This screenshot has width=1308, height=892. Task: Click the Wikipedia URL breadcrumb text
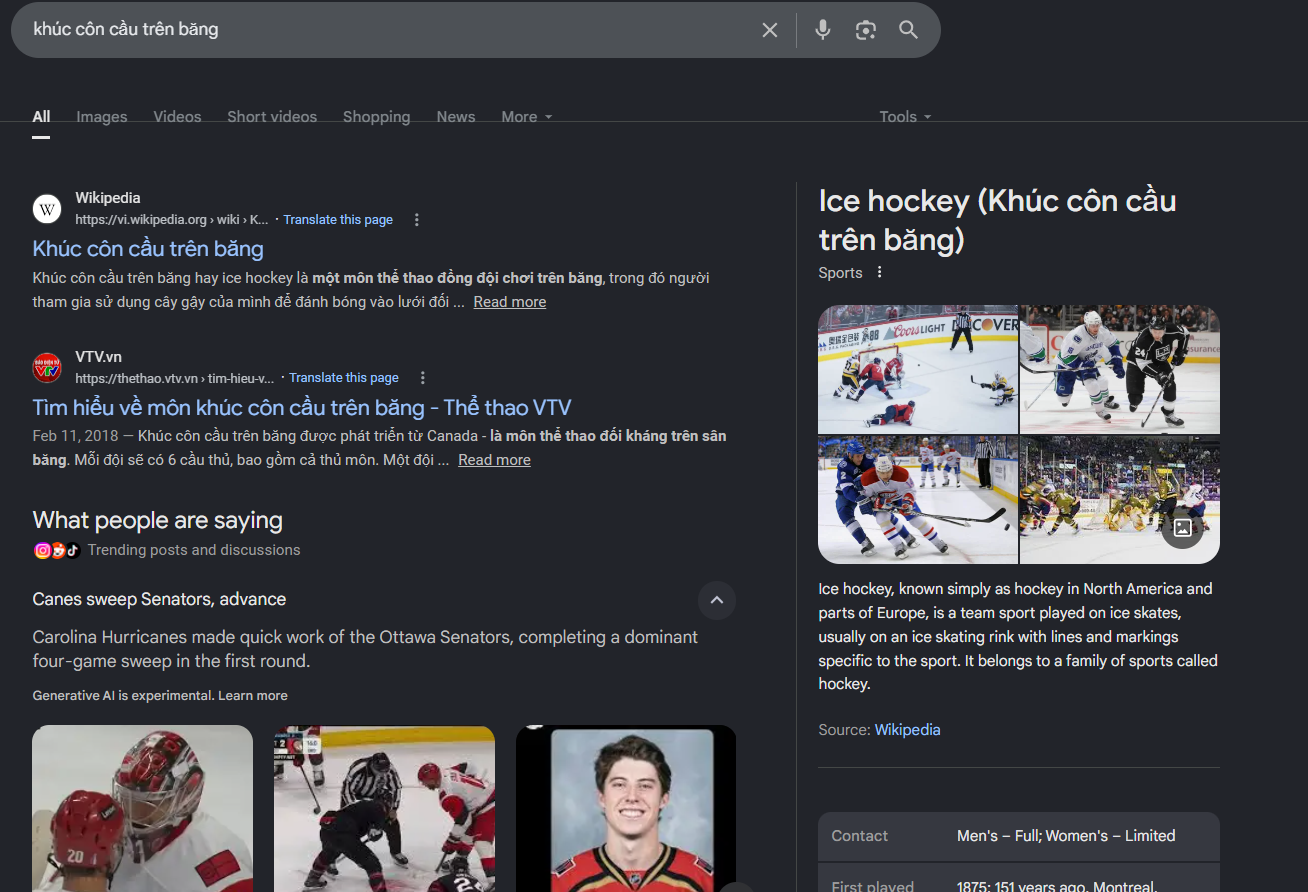click(172, 220)
